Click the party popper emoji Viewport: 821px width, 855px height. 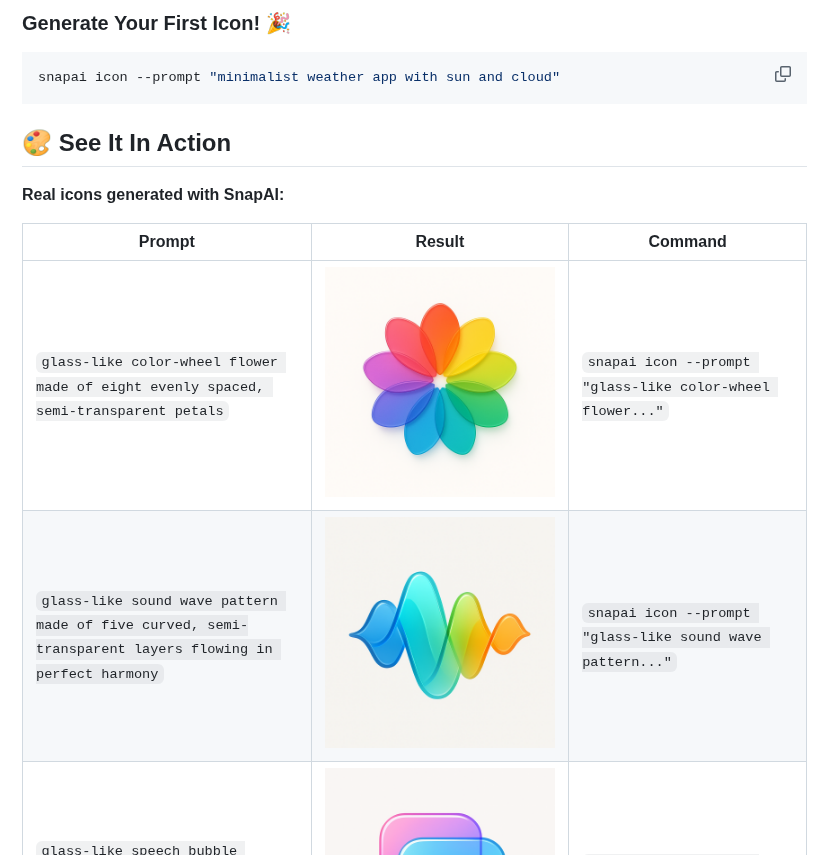pos(278,23)
